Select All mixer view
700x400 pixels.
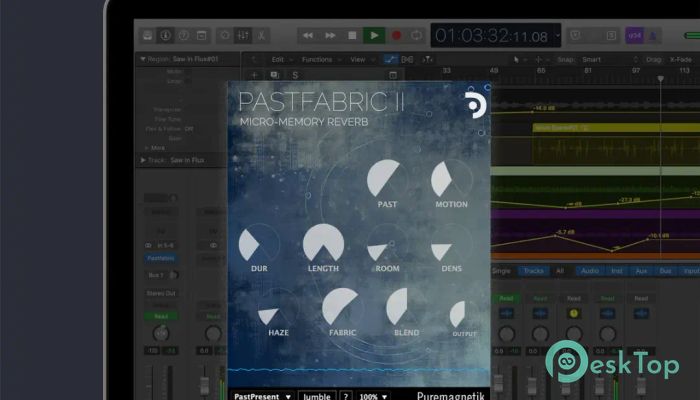pos(560,271)
